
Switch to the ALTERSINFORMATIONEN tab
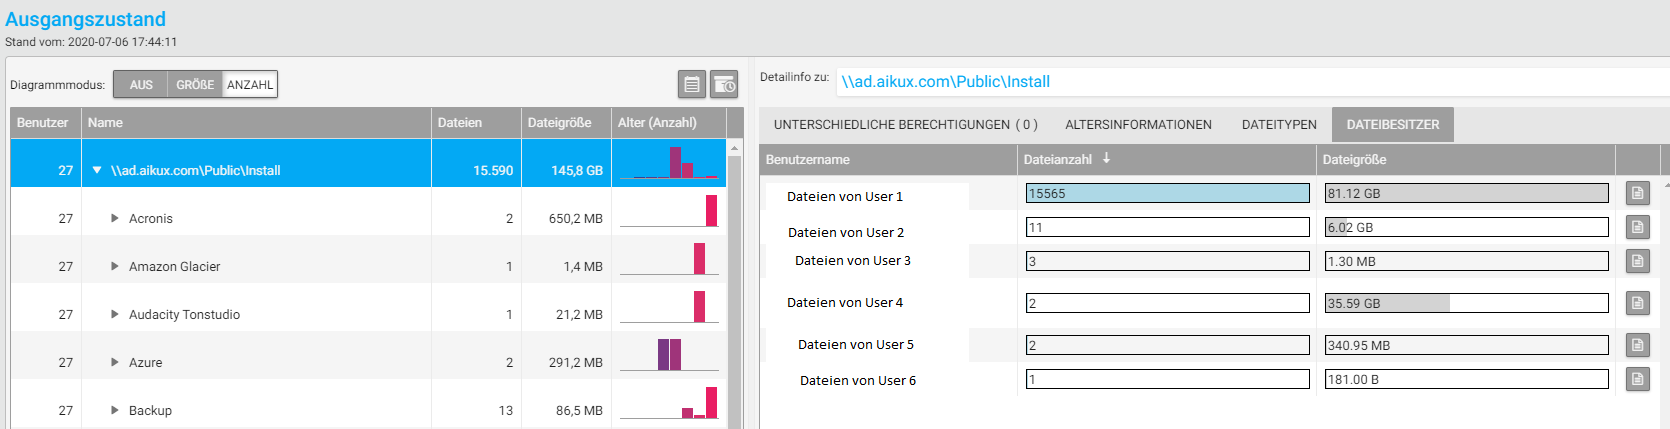point(1138,125)
